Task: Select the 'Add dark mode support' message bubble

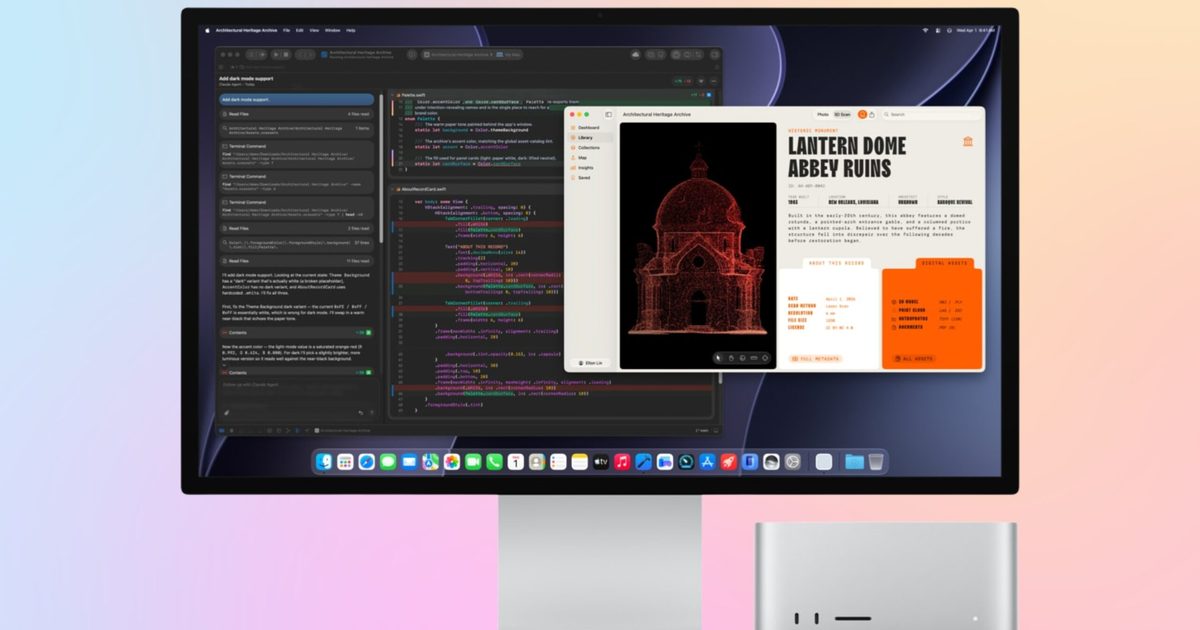Action: (x=297, y=100)
